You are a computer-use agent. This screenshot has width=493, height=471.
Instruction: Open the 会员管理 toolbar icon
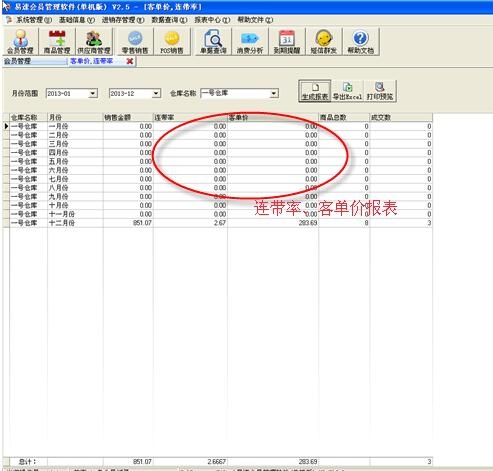coord(20,41)
